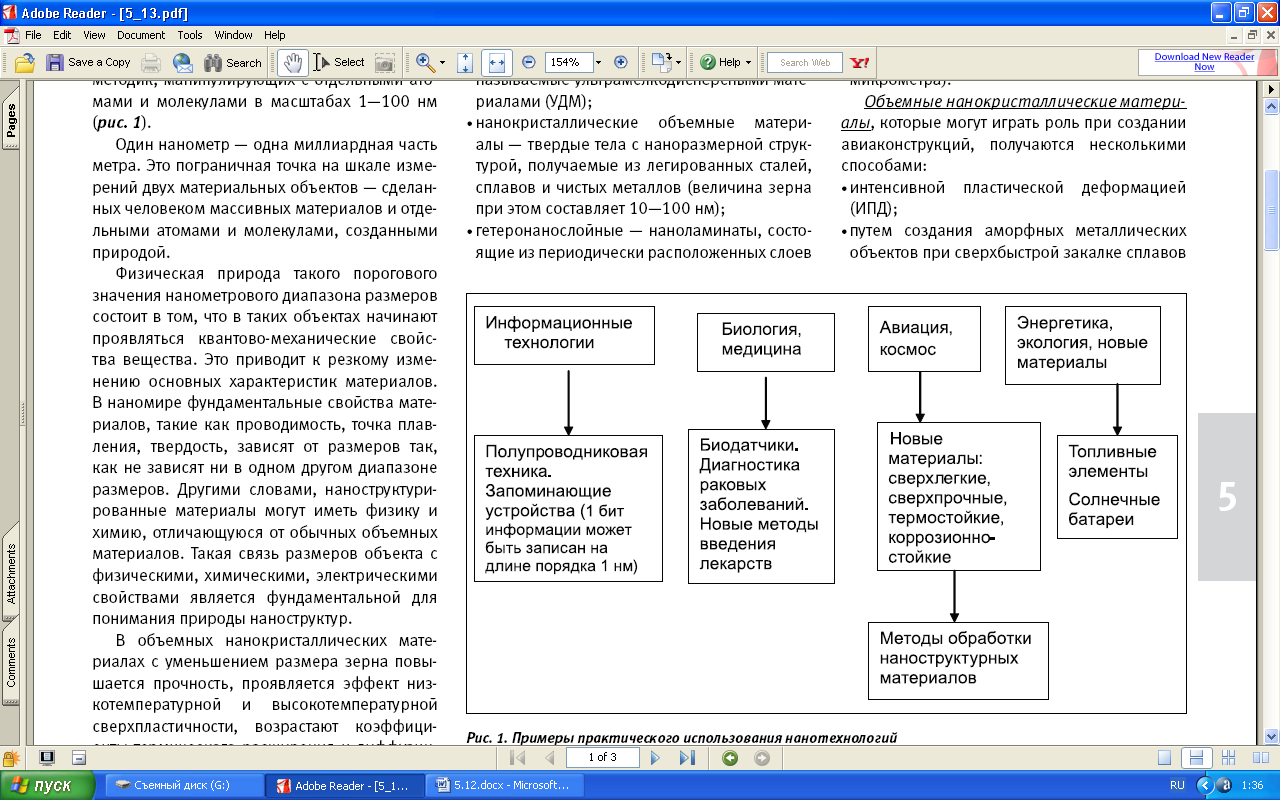Go to the previous page
The width and height of the screenshot is (1280, 800).
(548, 757)
